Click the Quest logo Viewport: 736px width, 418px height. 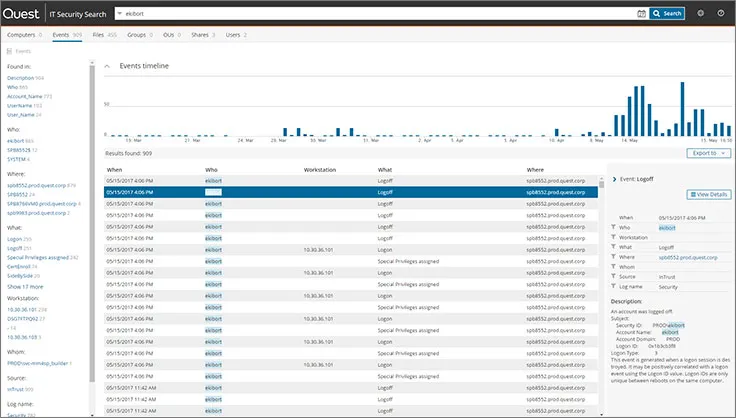(22, 13)
